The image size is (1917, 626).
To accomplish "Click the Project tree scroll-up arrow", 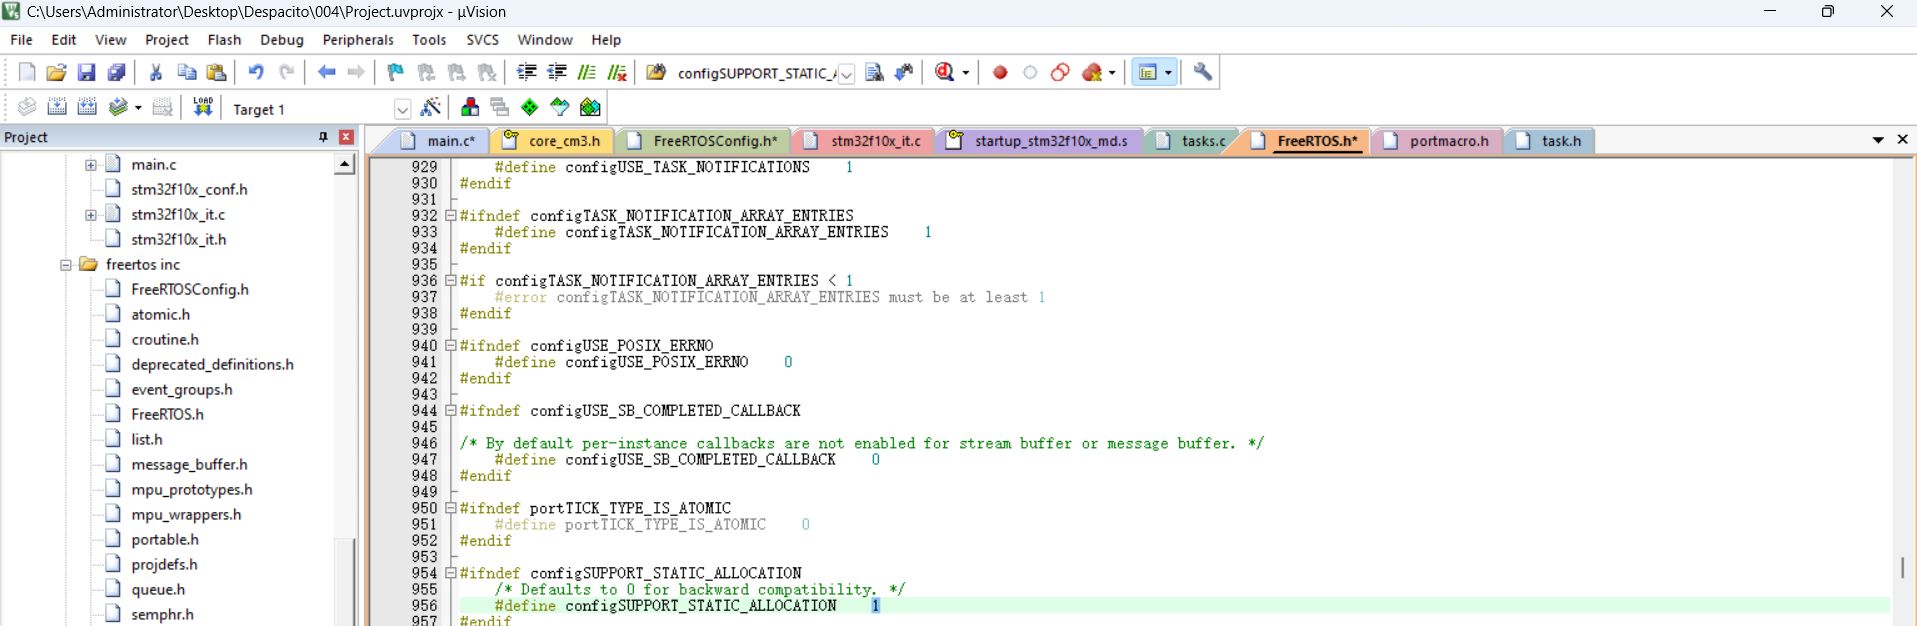I will [x=345, y=165].
